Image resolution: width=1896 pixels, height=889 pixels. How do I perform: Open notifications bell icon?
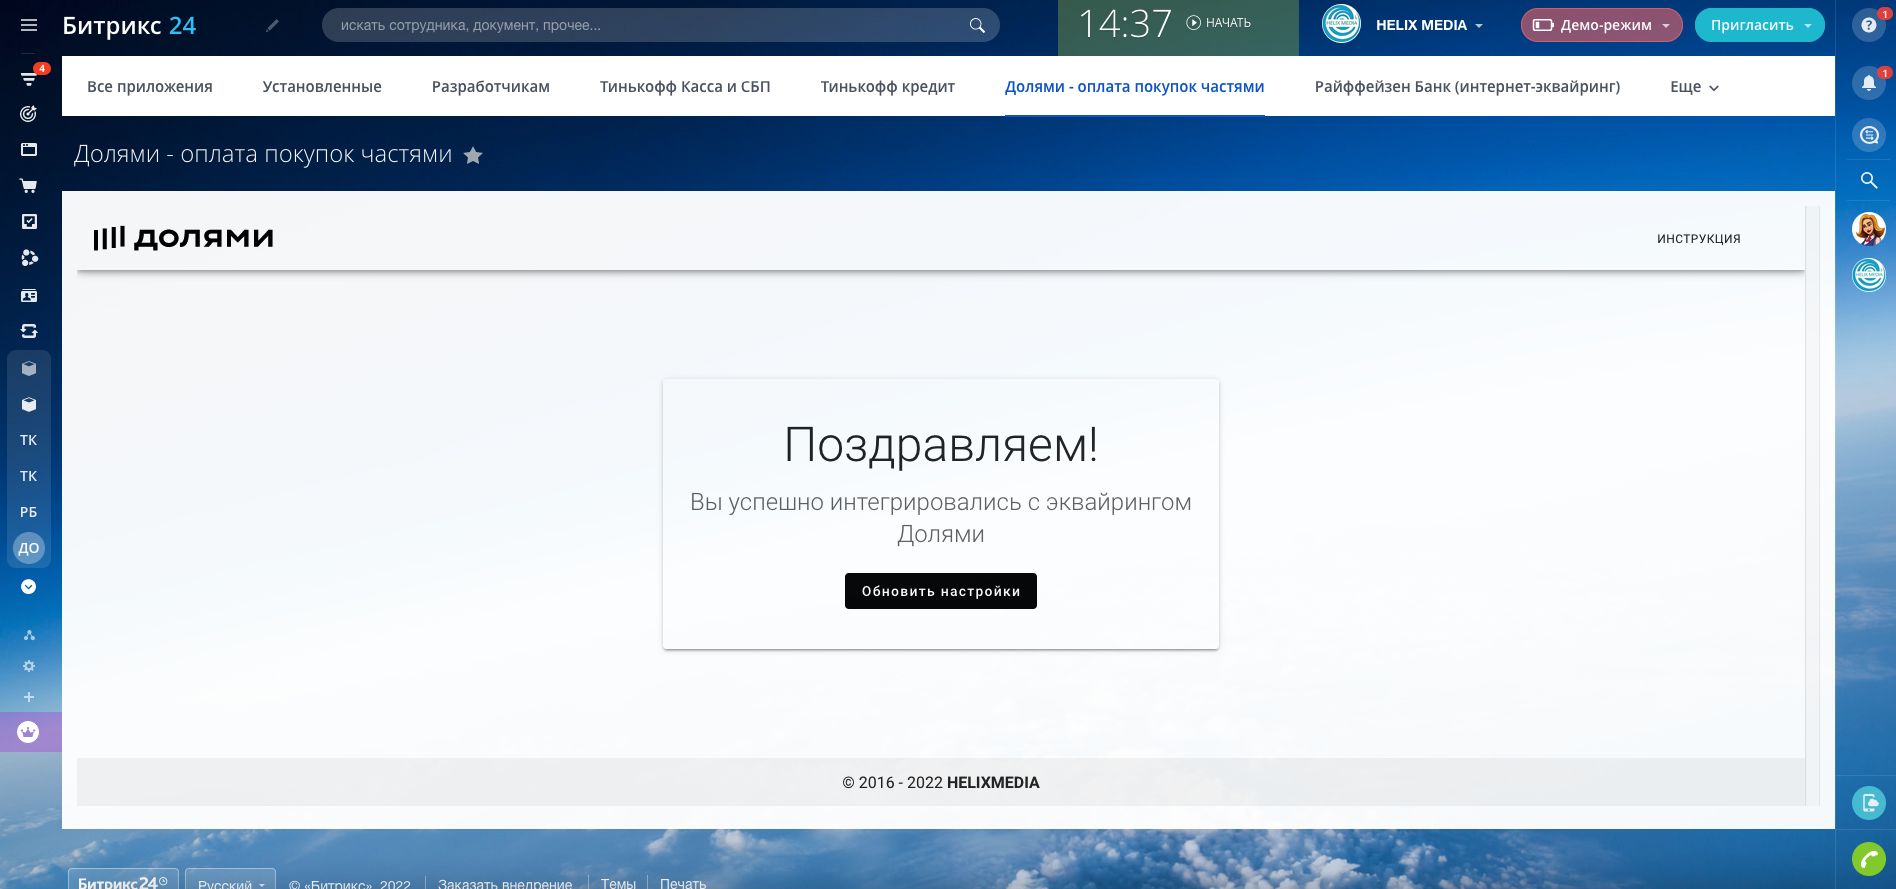pos(1868,83)
